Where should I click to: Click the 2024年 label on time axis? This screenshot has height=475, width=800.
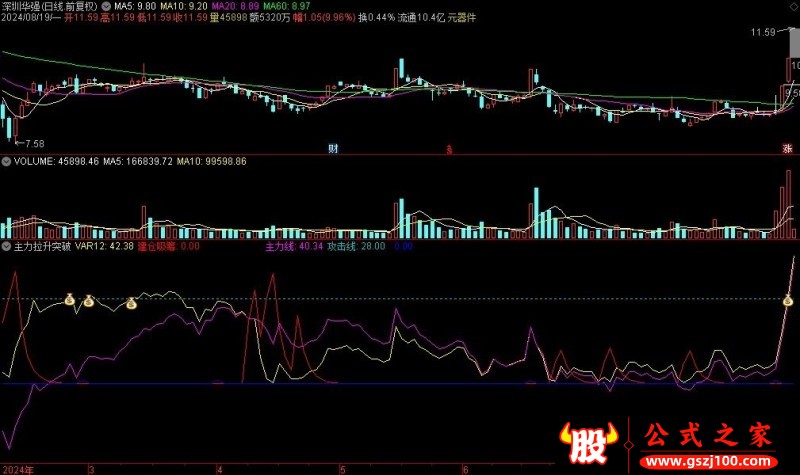click(18, 469)
